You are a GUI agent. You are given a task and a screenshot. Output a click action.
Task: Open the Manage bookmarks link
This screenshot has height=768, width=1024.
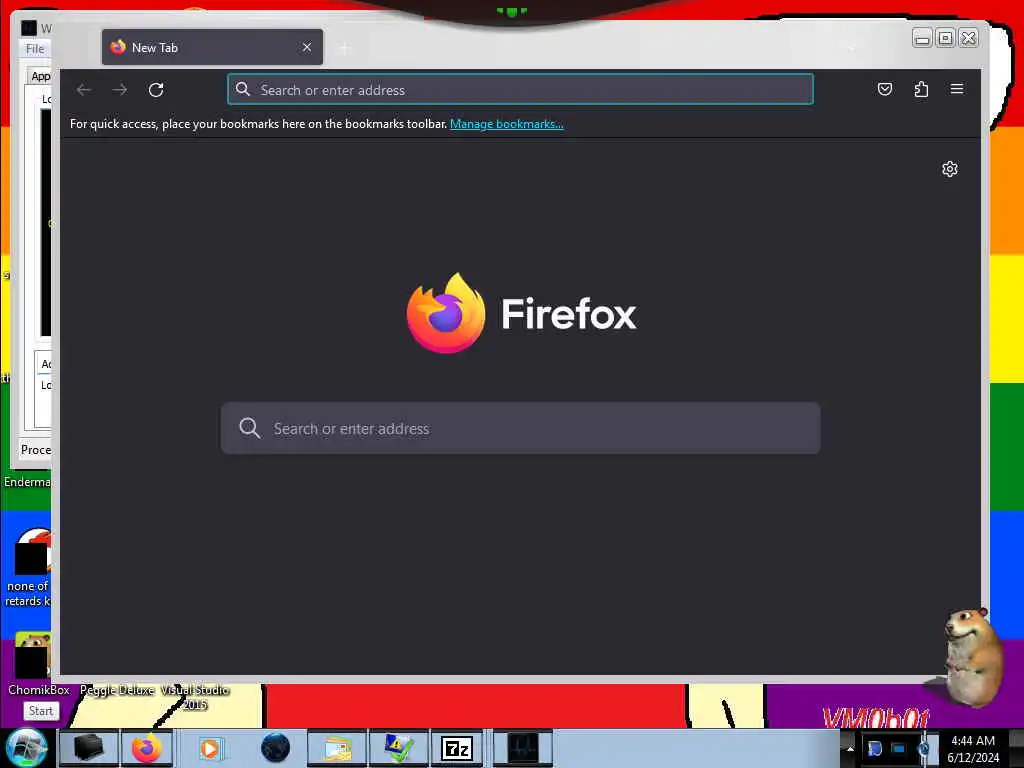[x=506, y=124]
